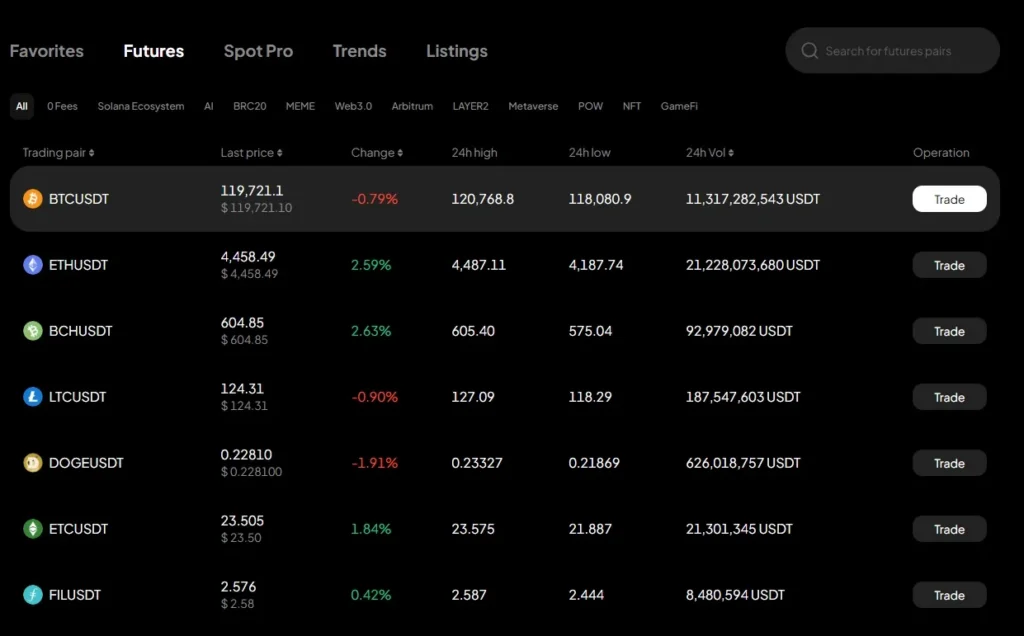Open the Listings tab
The height and width of the screenshot is (636, 1024).
(456, 51)
